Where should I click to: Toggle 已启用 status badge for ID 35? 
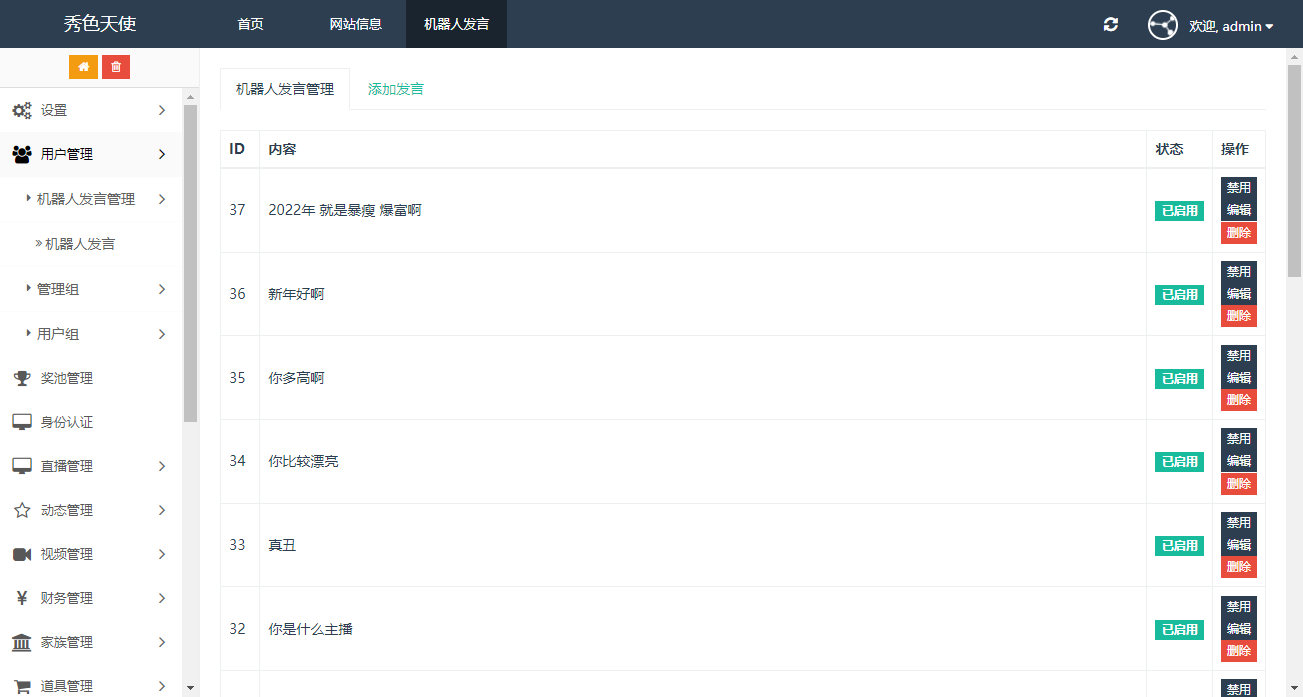(x=1179, y=379)
